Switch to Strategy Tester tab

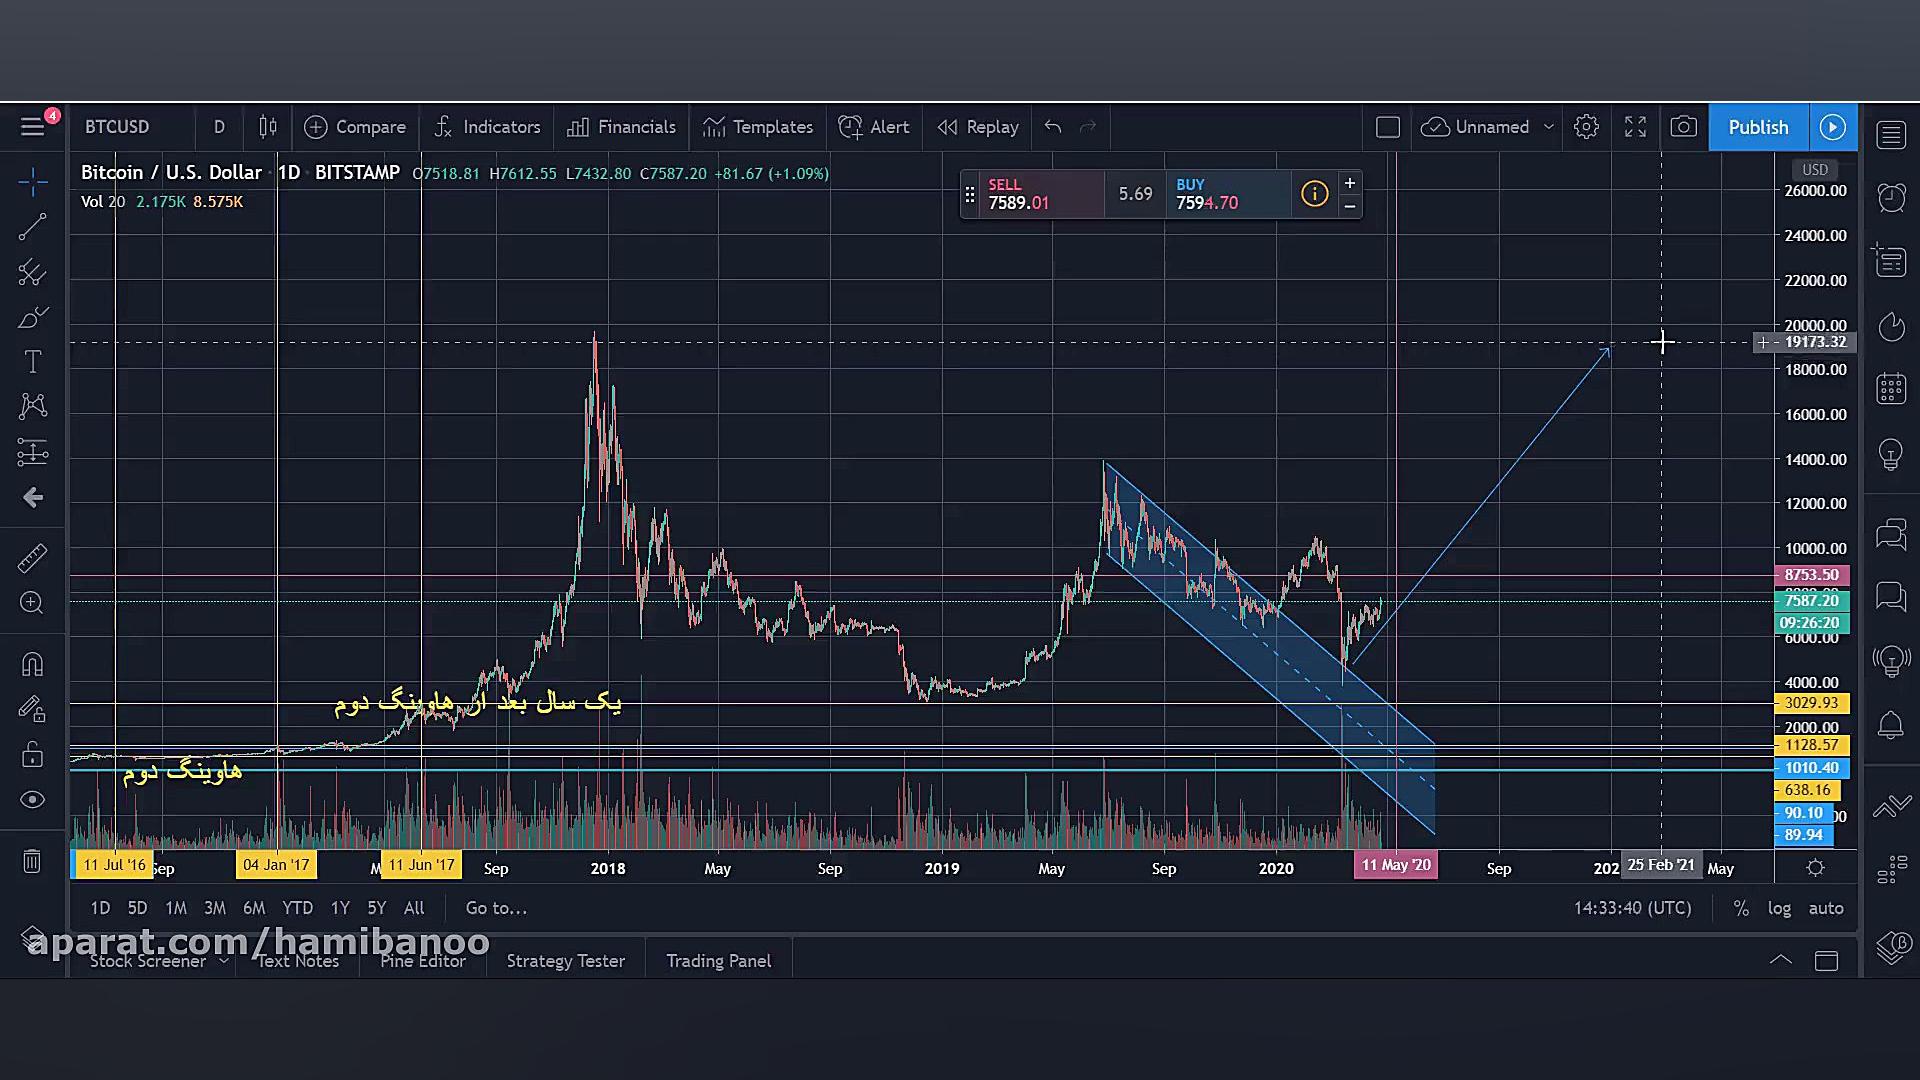[565, 960]
